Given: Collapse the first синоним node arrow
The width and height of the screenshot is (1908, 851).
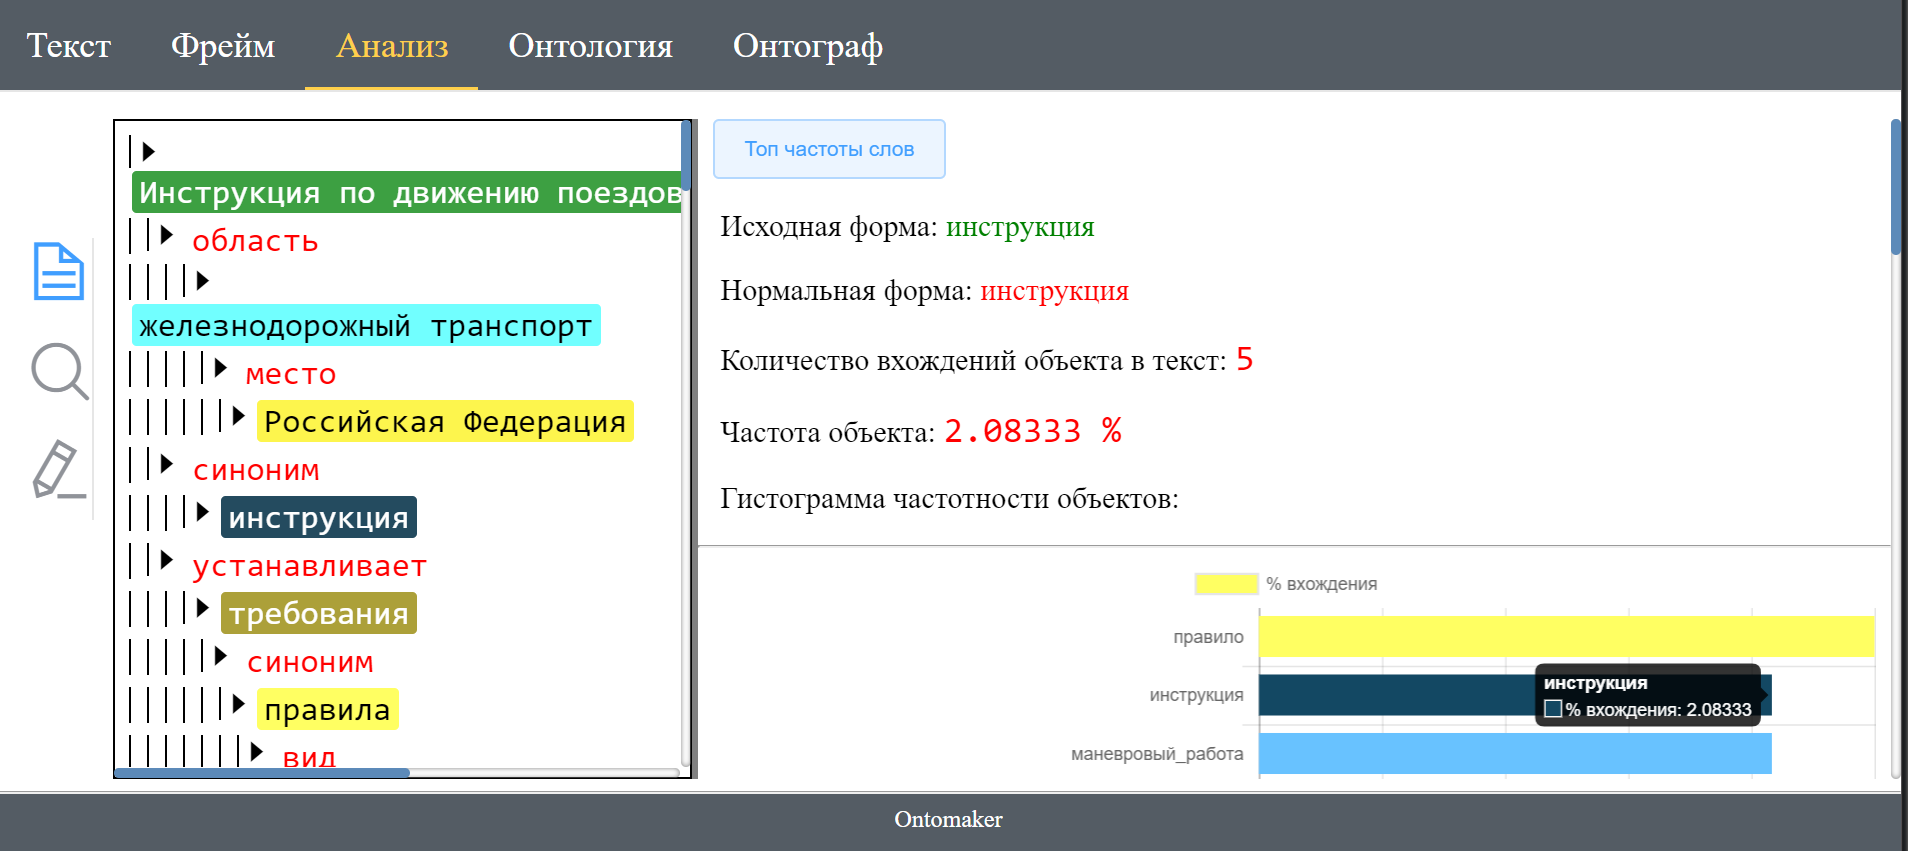Looking at the screenshot, I should pyautogui.click(x=166, y=464).
